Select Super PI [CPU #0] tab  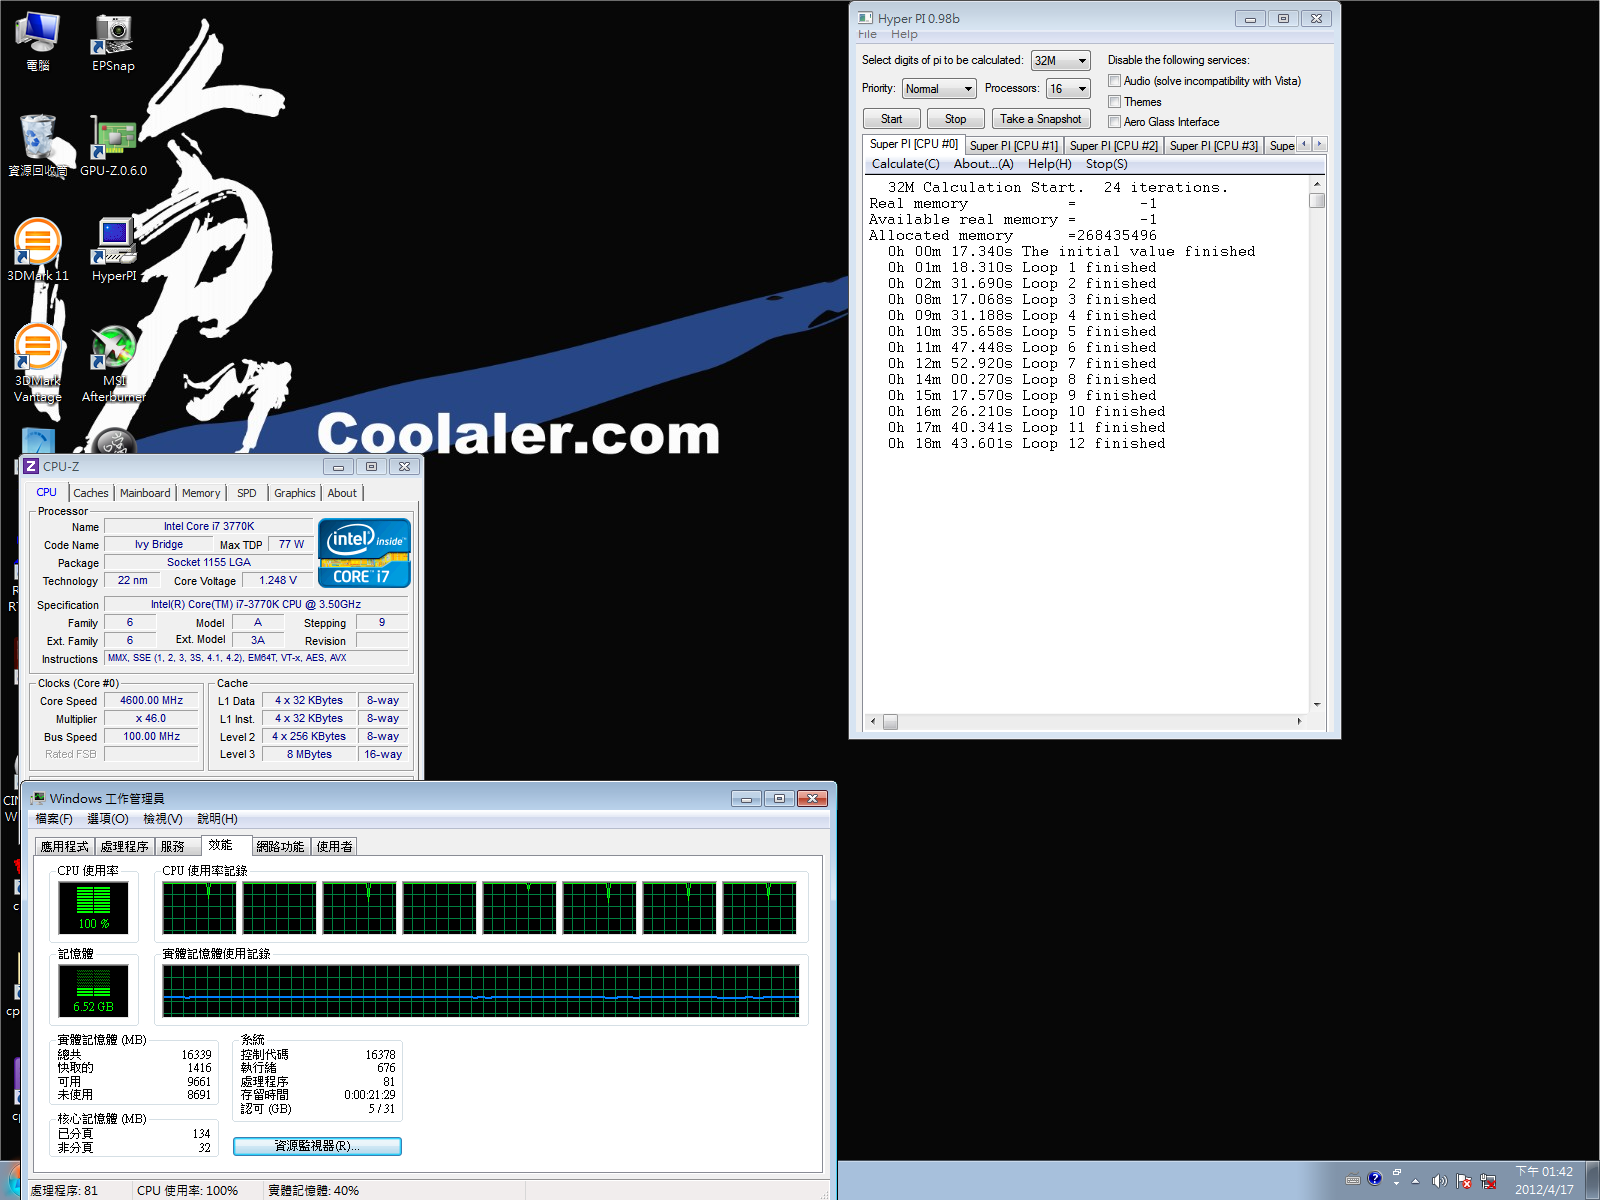[x=914, y=144]
